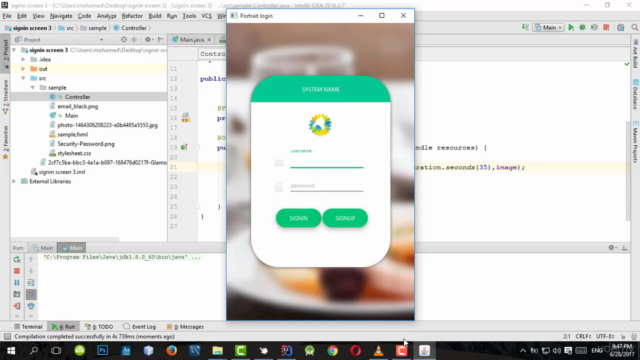The width and height of the screenshot is (640, 360).
Task: Click Print icon in Run console
Action: [x=31, y=306]
